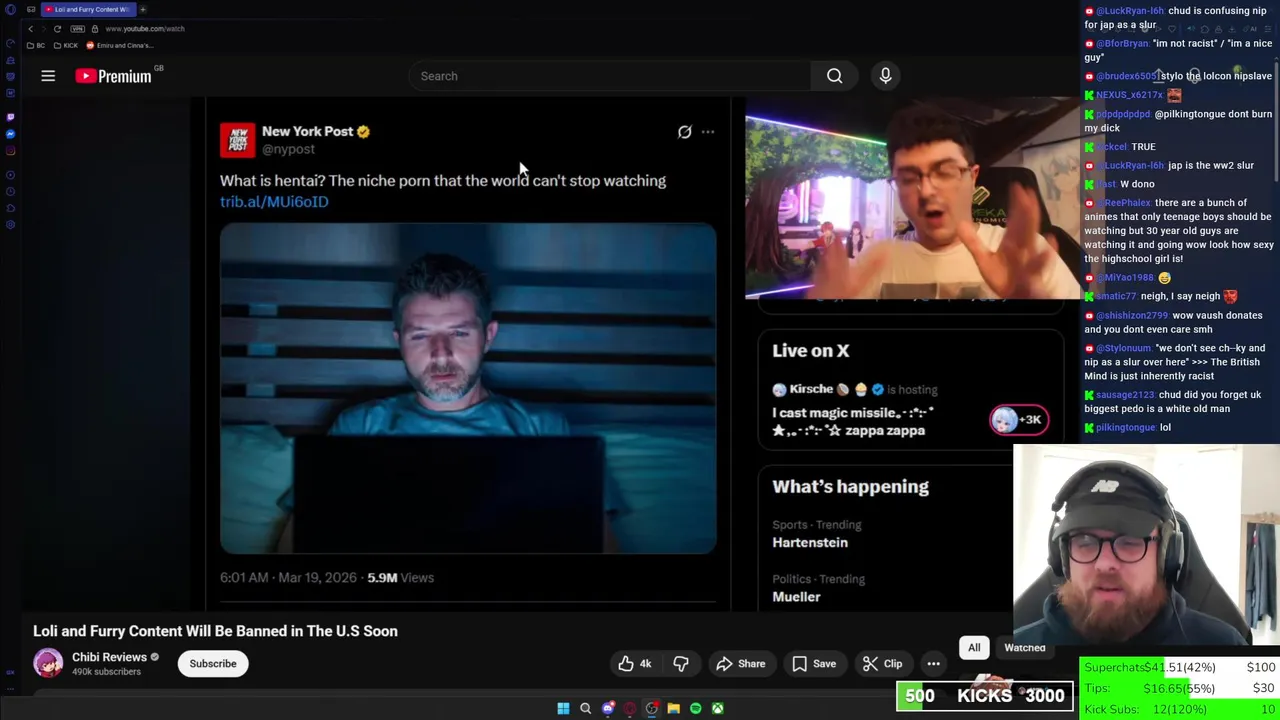
Task: Open Instagram in Opera sidebar
Action: coord(10,151)
